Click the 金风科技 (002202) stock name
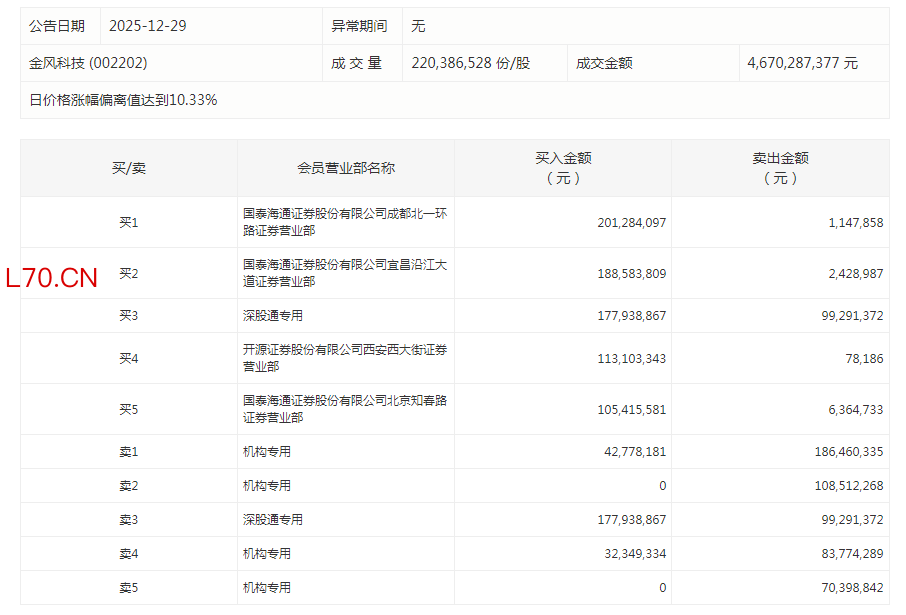The height and width of the screenshot is (615, 906). pos(88,63)
